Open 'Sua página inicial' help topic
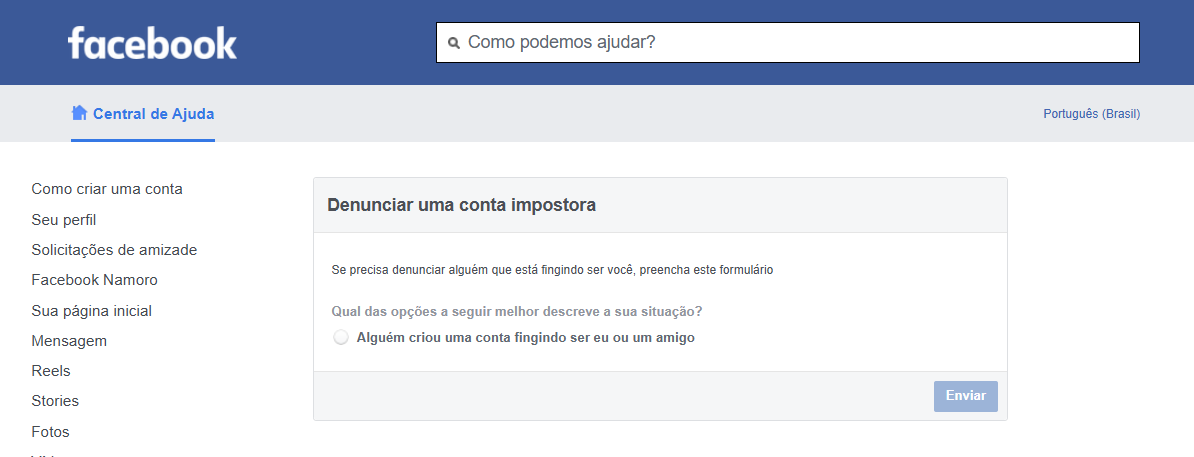1194x457 pixels. [91, 311]
